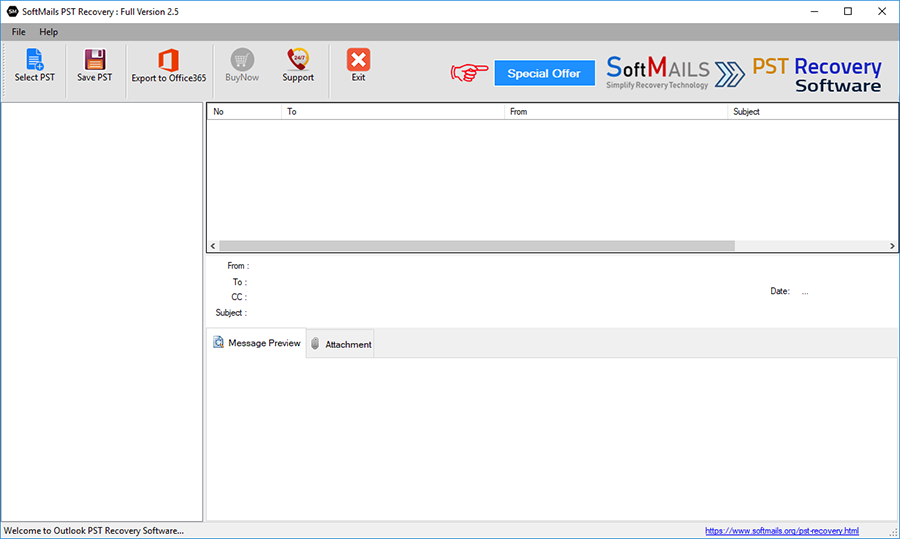Click the horizontal scrollbar left arrow
The width and height of the screenshot is (900, 539).
pos(213,246)
